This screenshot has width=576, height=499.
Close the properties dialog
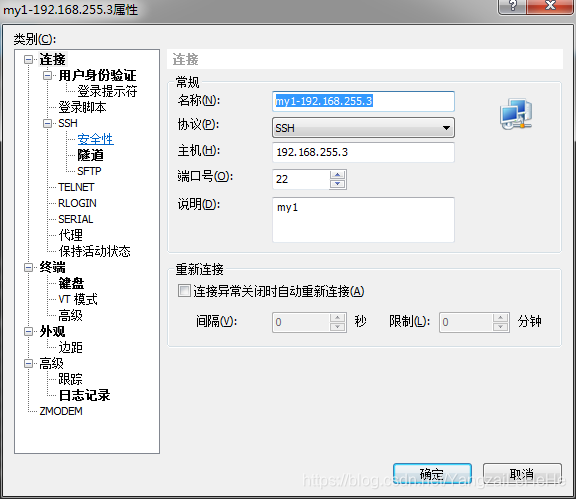(550, 6)
